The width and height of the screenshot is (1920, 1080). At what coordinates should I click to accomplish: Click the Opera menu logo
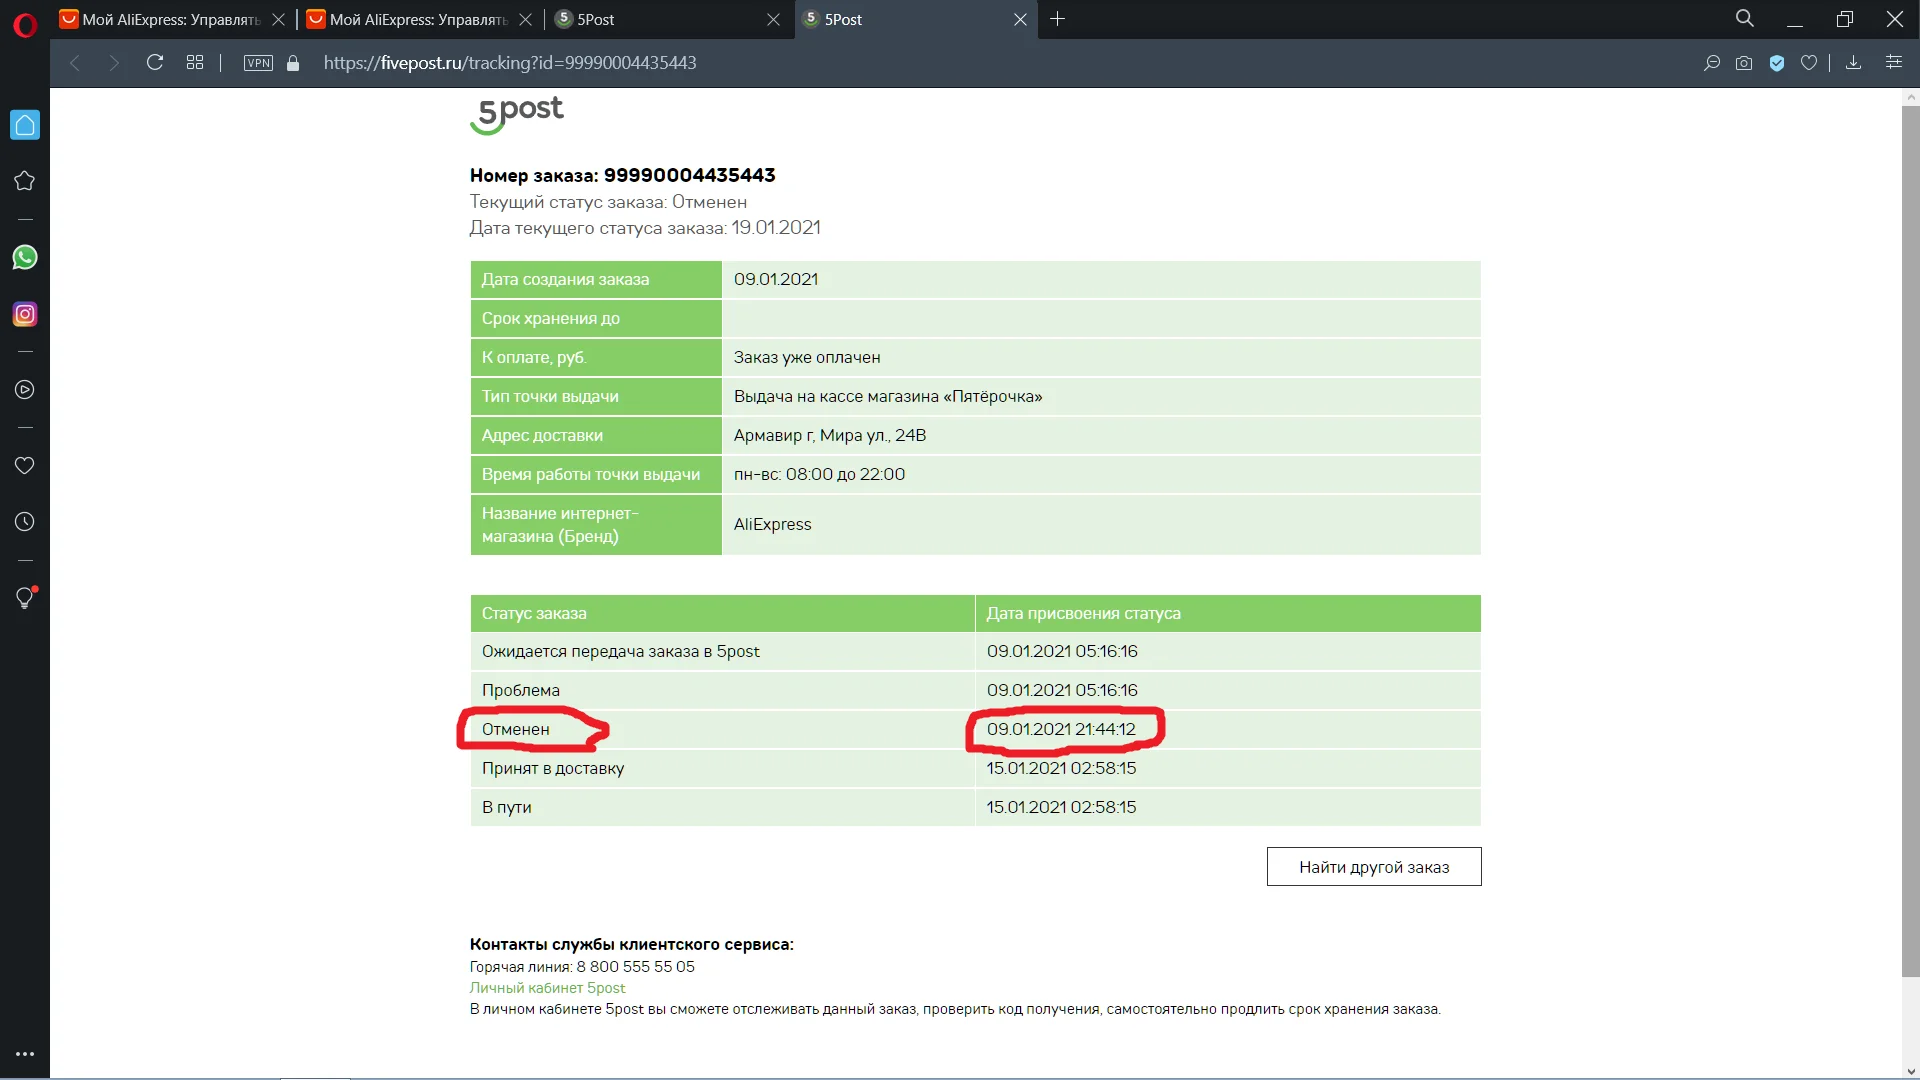pyautogui.click(x=25, y=24)
